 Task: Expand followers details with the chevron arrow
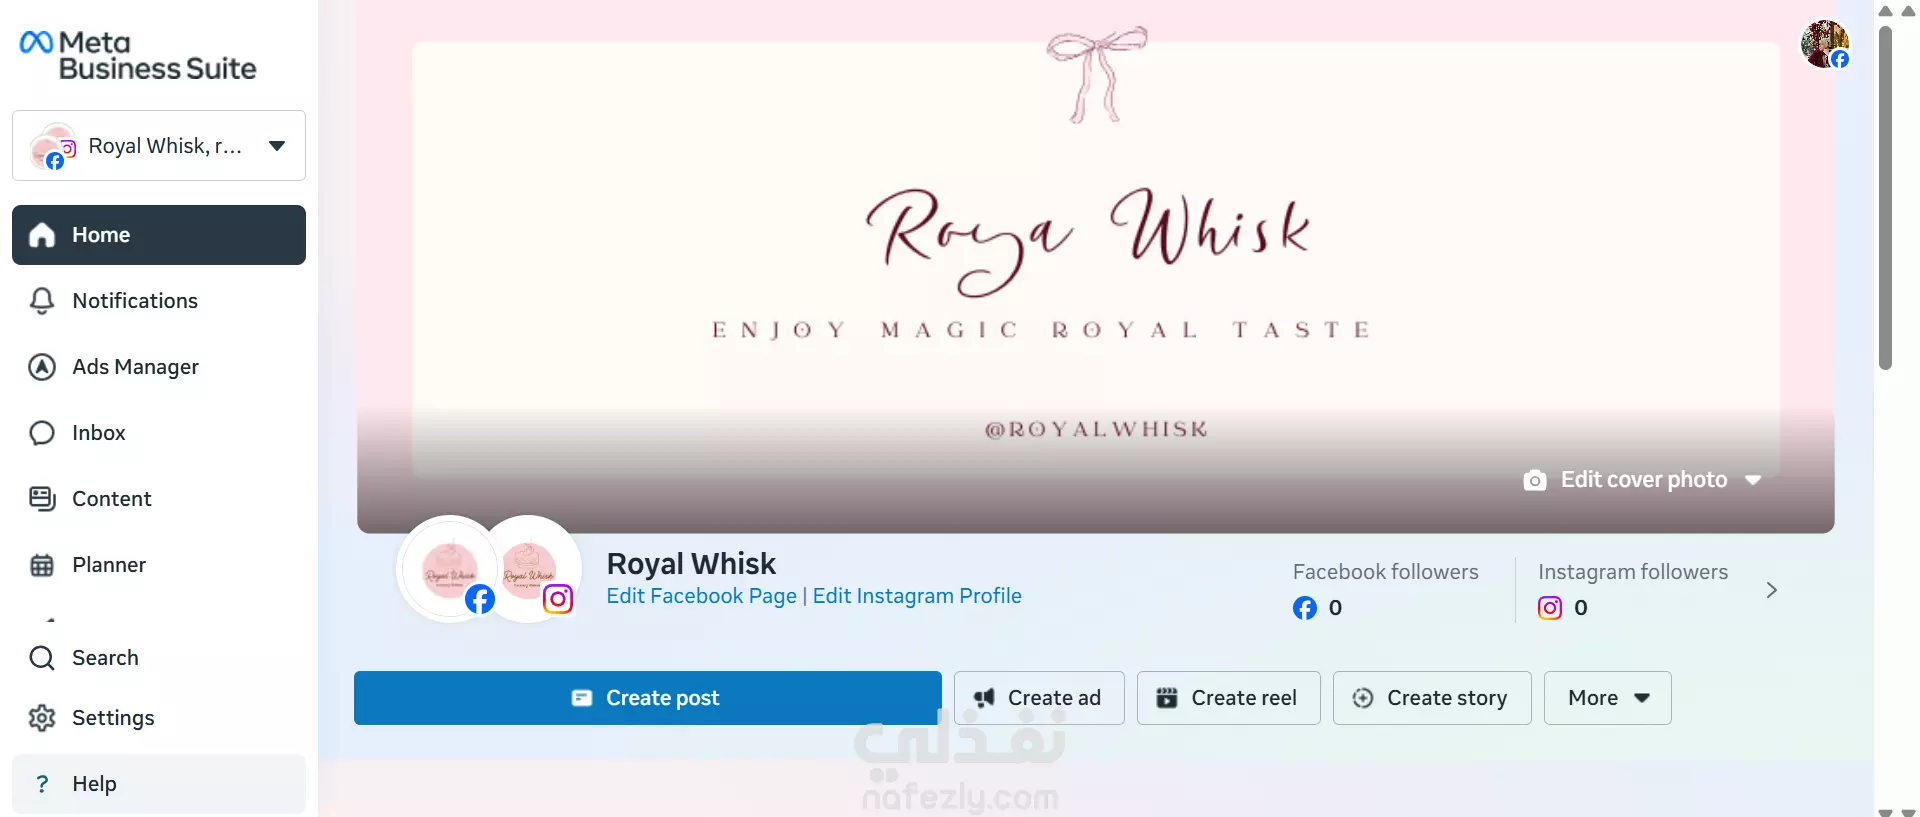(1771, 590)
